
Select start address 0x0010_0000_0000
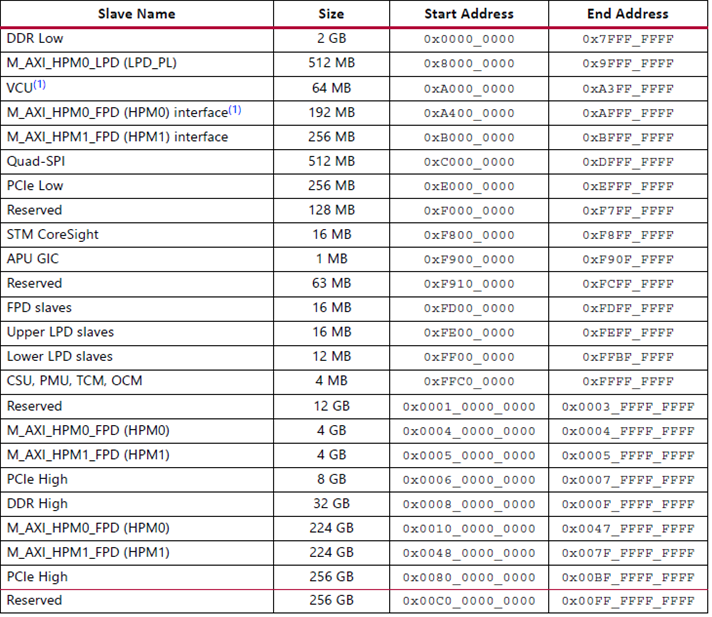pyautogui.click(x=469, y=529)
